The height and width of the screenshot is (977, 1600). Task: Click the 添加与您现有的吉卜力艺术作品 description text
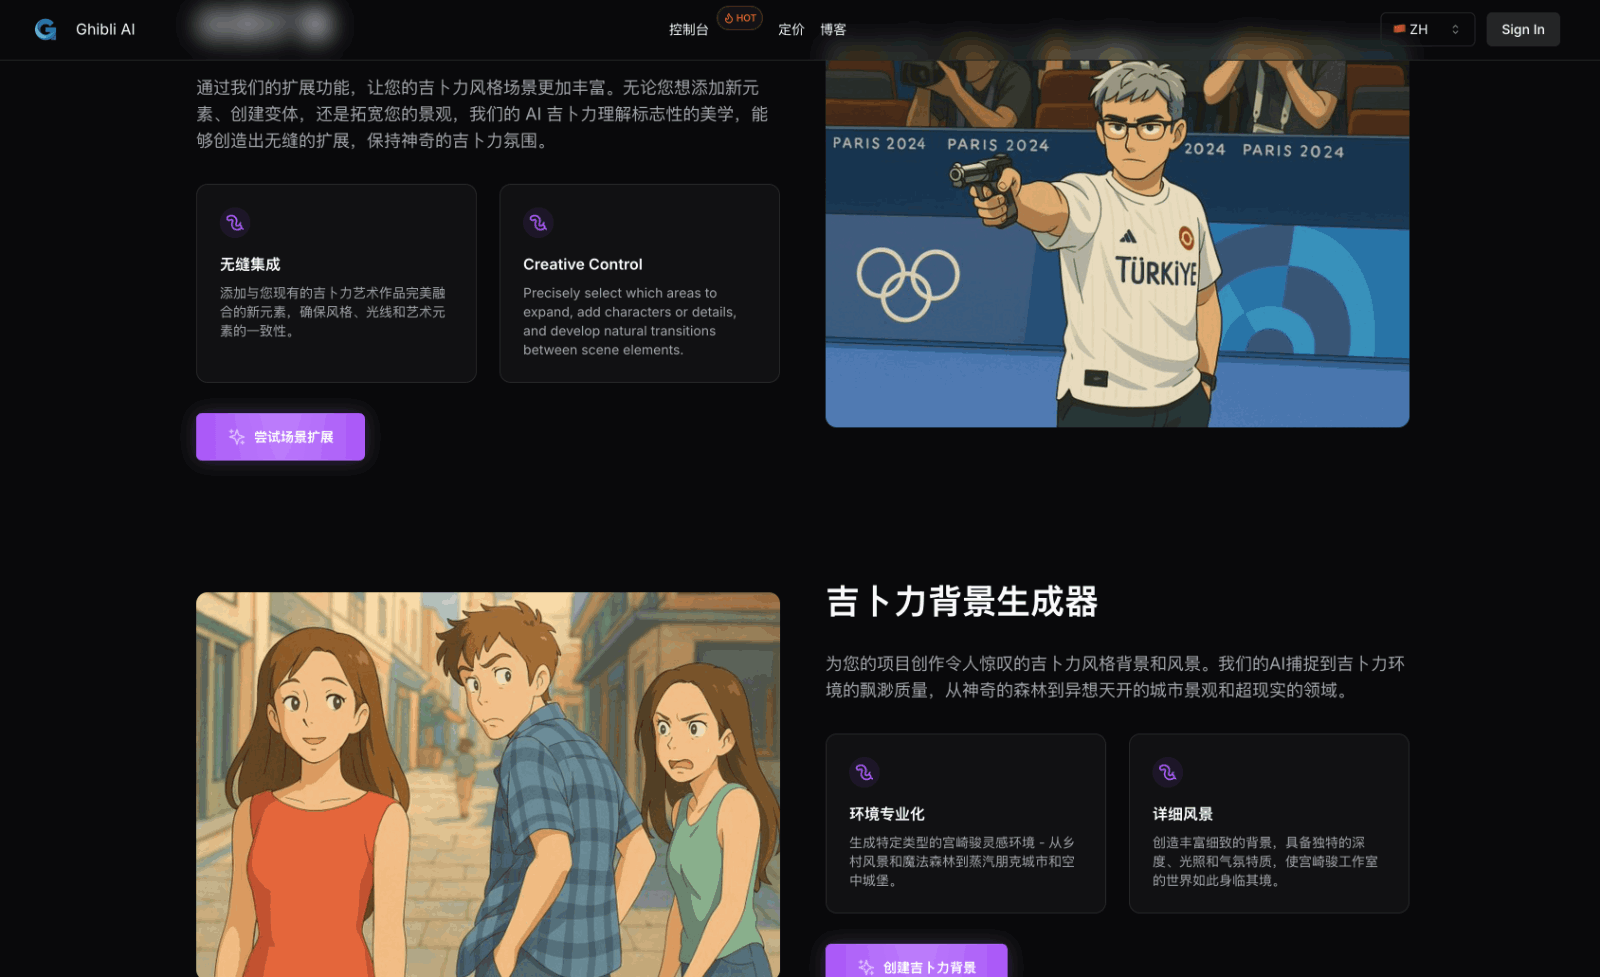pos(333,312)
